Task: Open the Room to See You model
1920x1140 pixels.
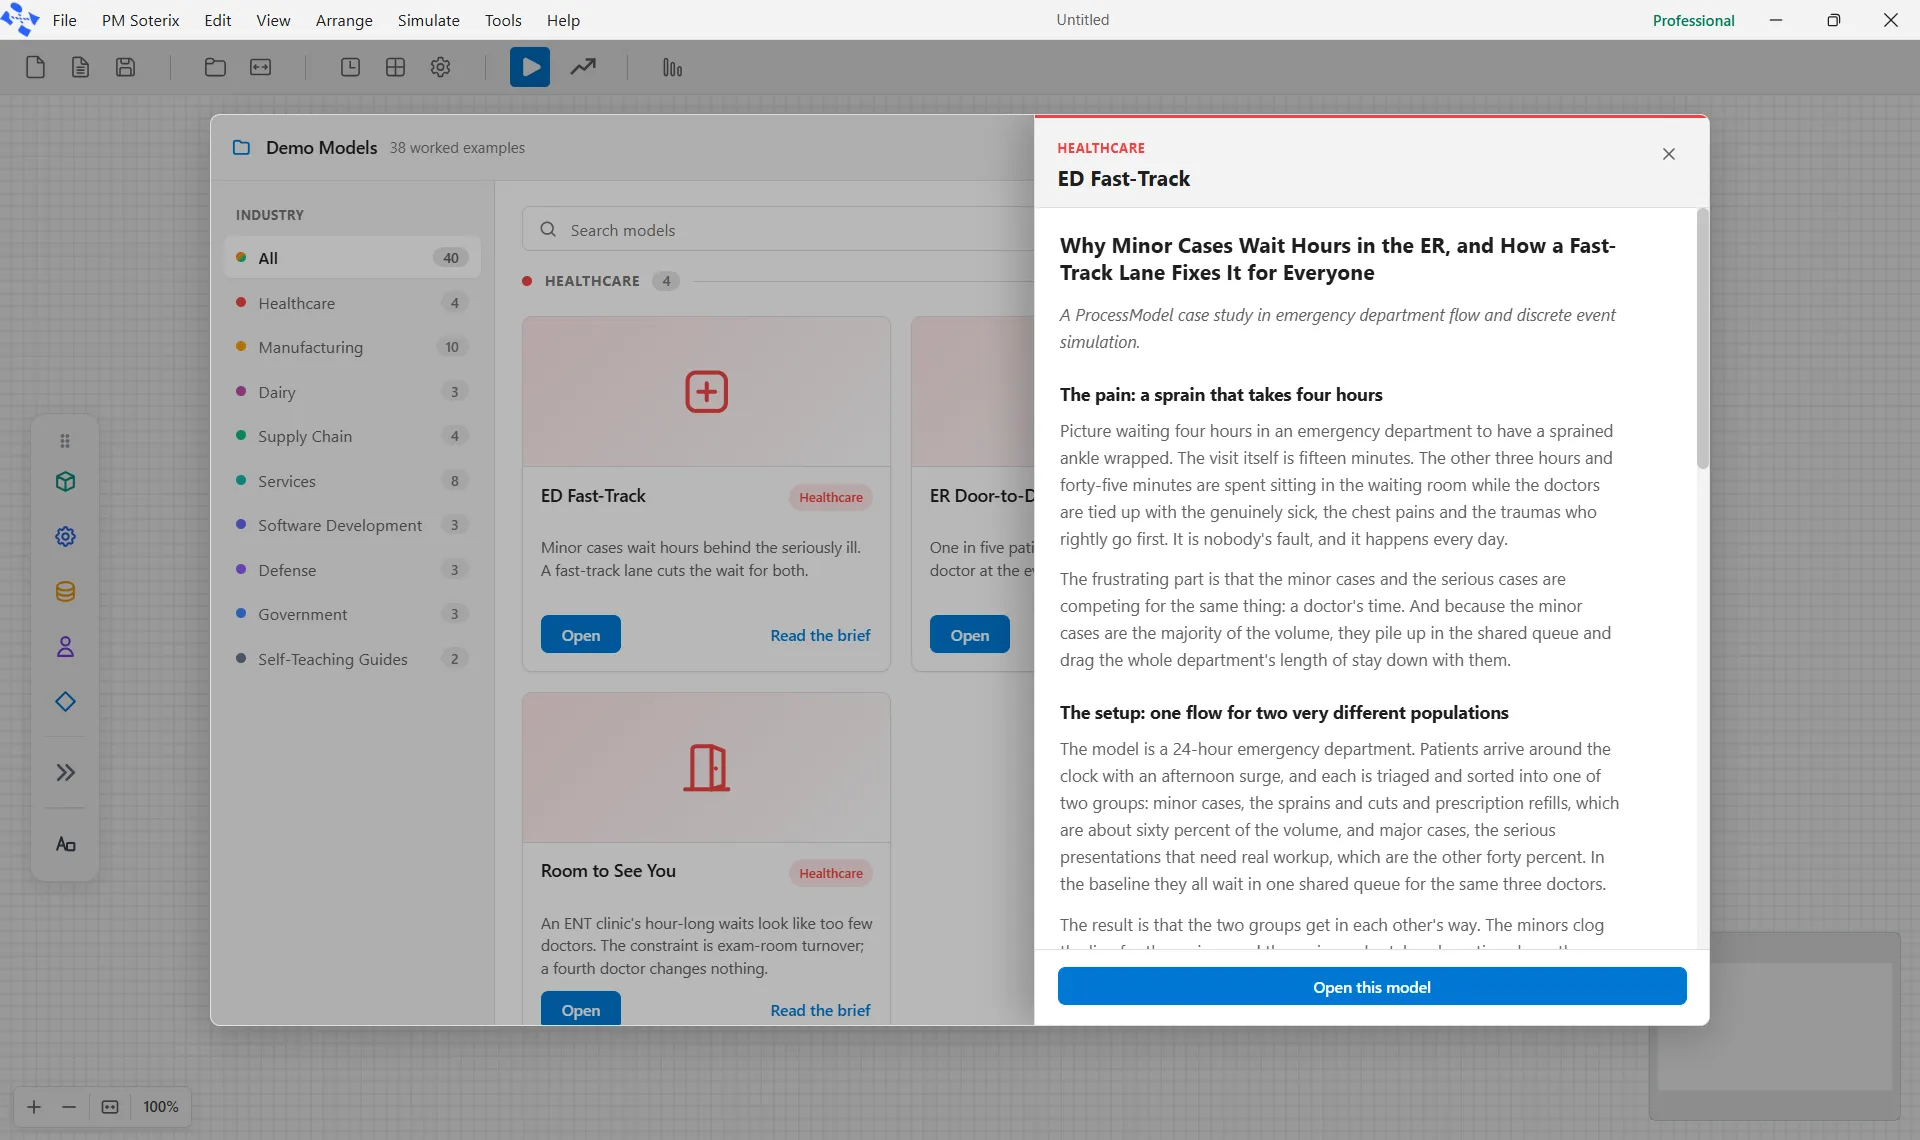Action: (x=580, y=1008)
